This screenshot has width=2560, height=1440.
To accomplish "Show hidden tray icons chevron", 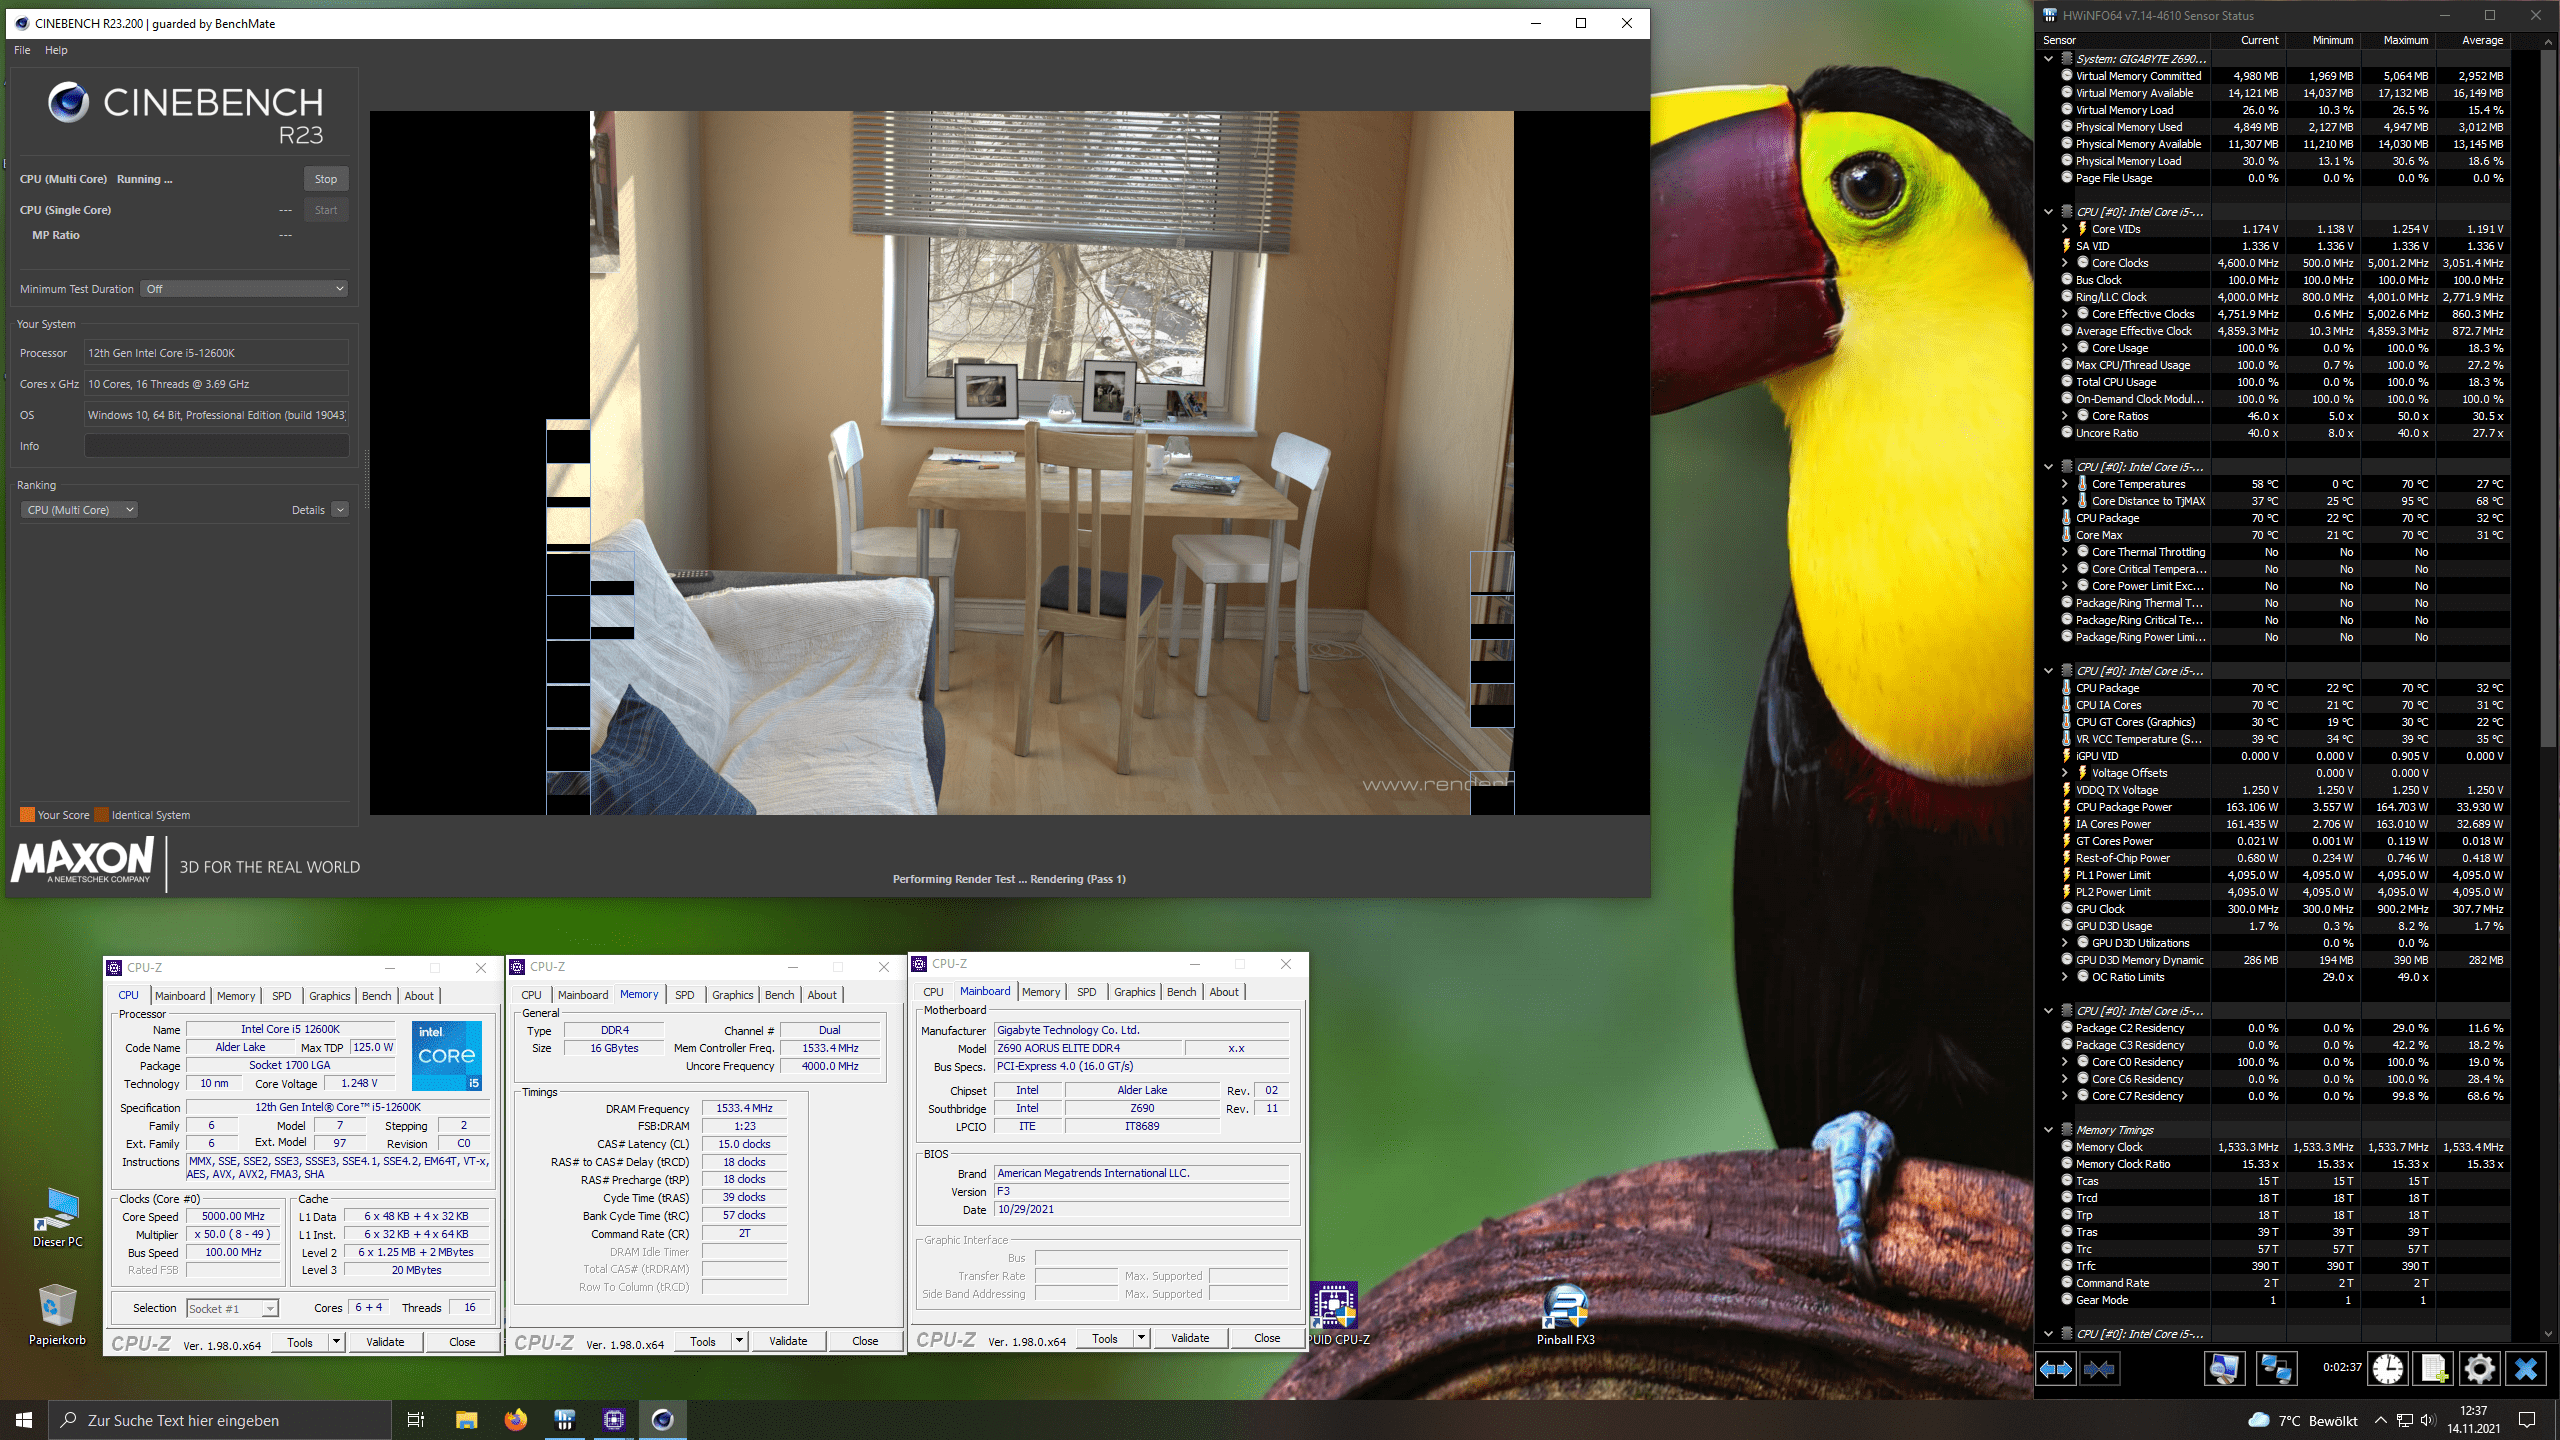I will coord(2381,1421).
